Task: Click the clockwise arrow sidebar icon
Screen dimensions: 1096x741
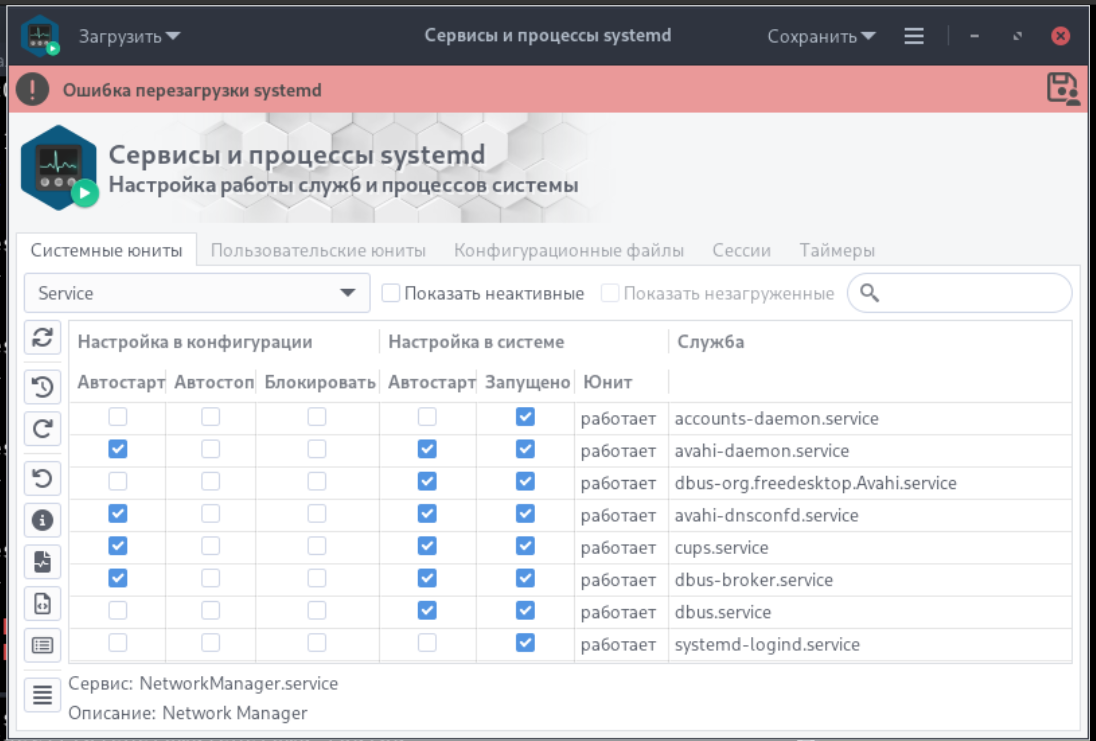Action: [42, 429]
